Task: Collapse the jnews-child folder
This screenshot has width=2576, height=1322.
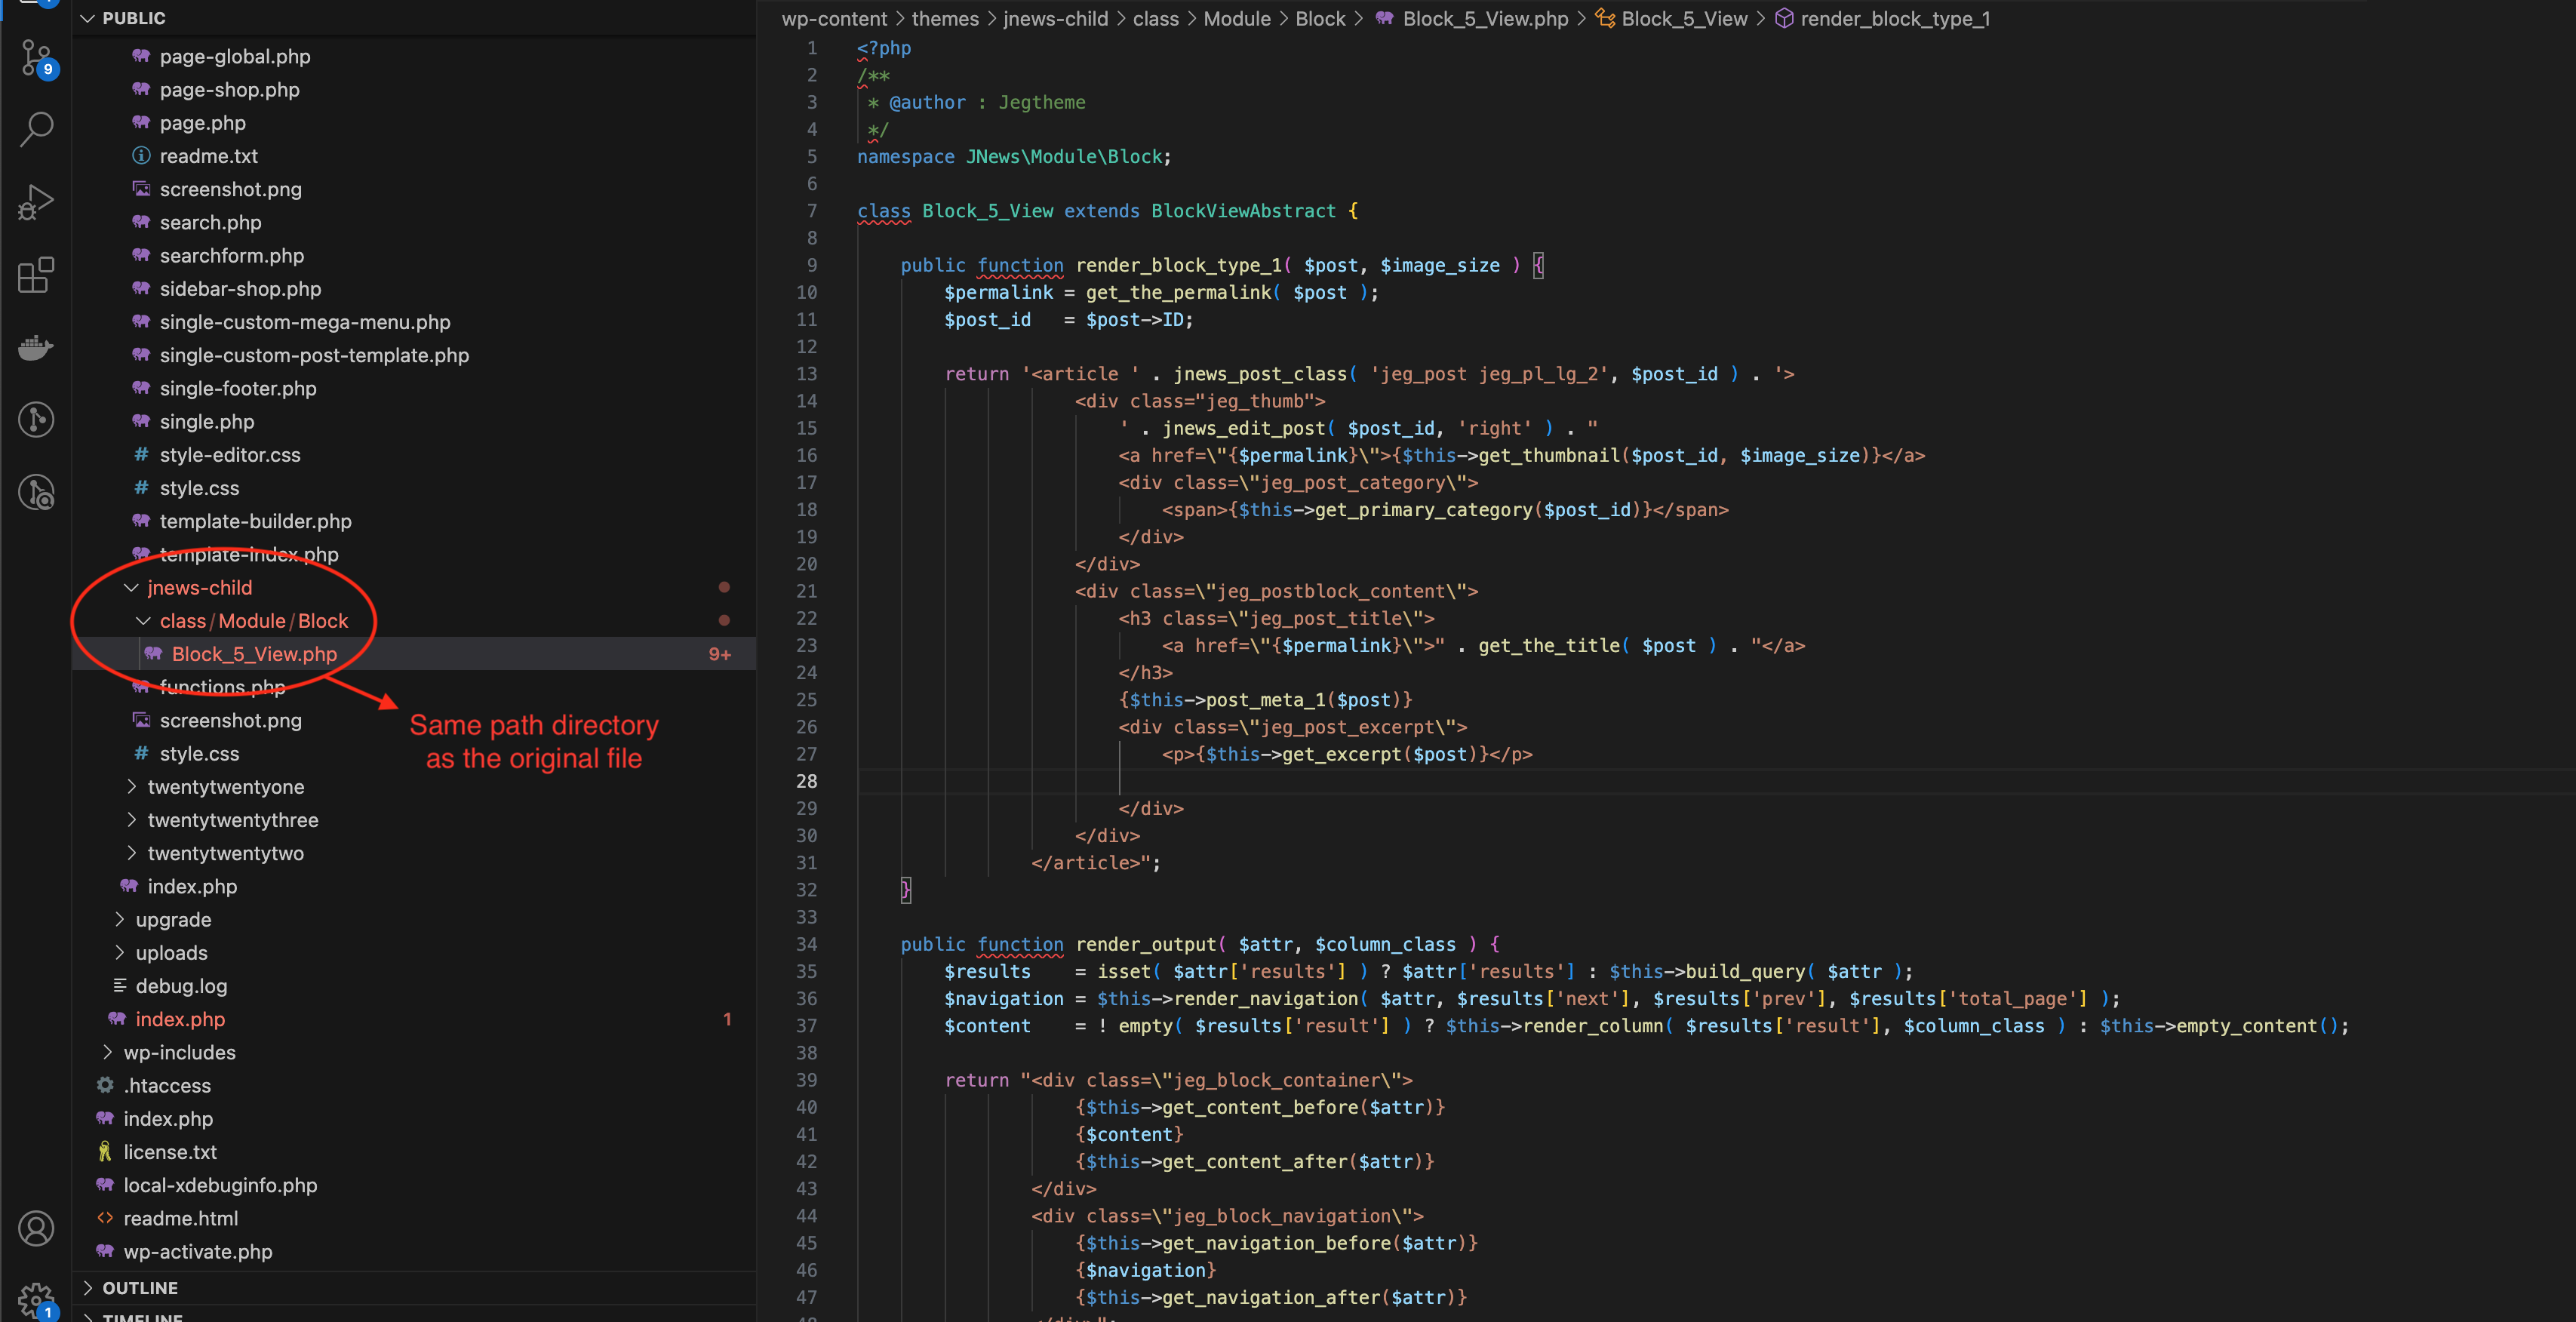Action: 199,587
